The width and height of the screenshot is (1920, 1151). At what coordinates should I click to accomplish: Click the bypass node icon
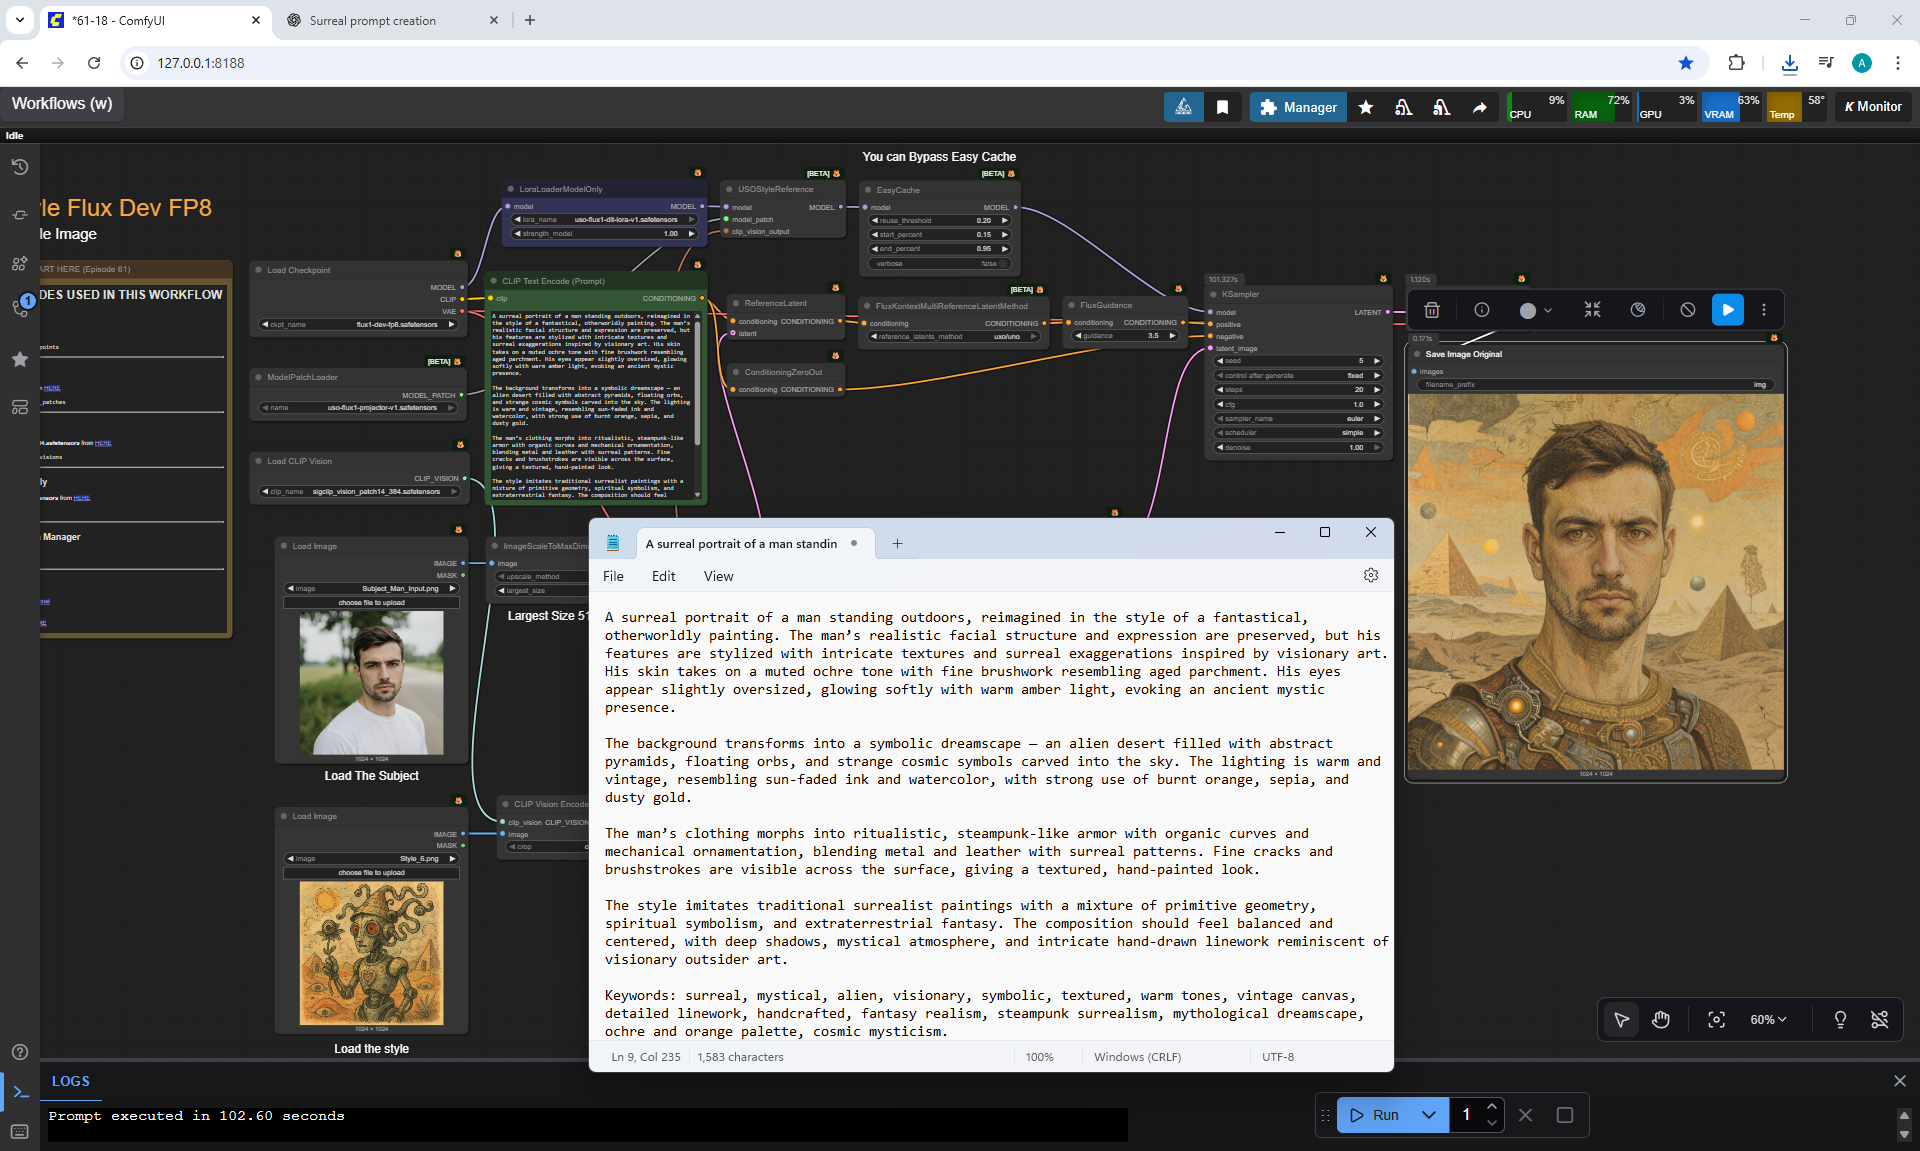[1688, 310]
